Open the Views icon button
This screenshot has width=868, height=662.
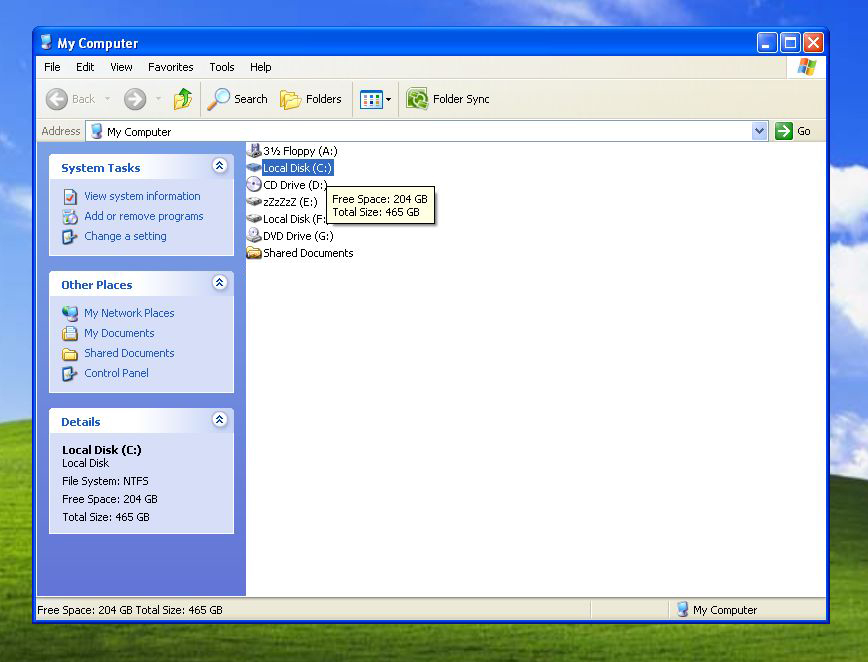(371, 100)
